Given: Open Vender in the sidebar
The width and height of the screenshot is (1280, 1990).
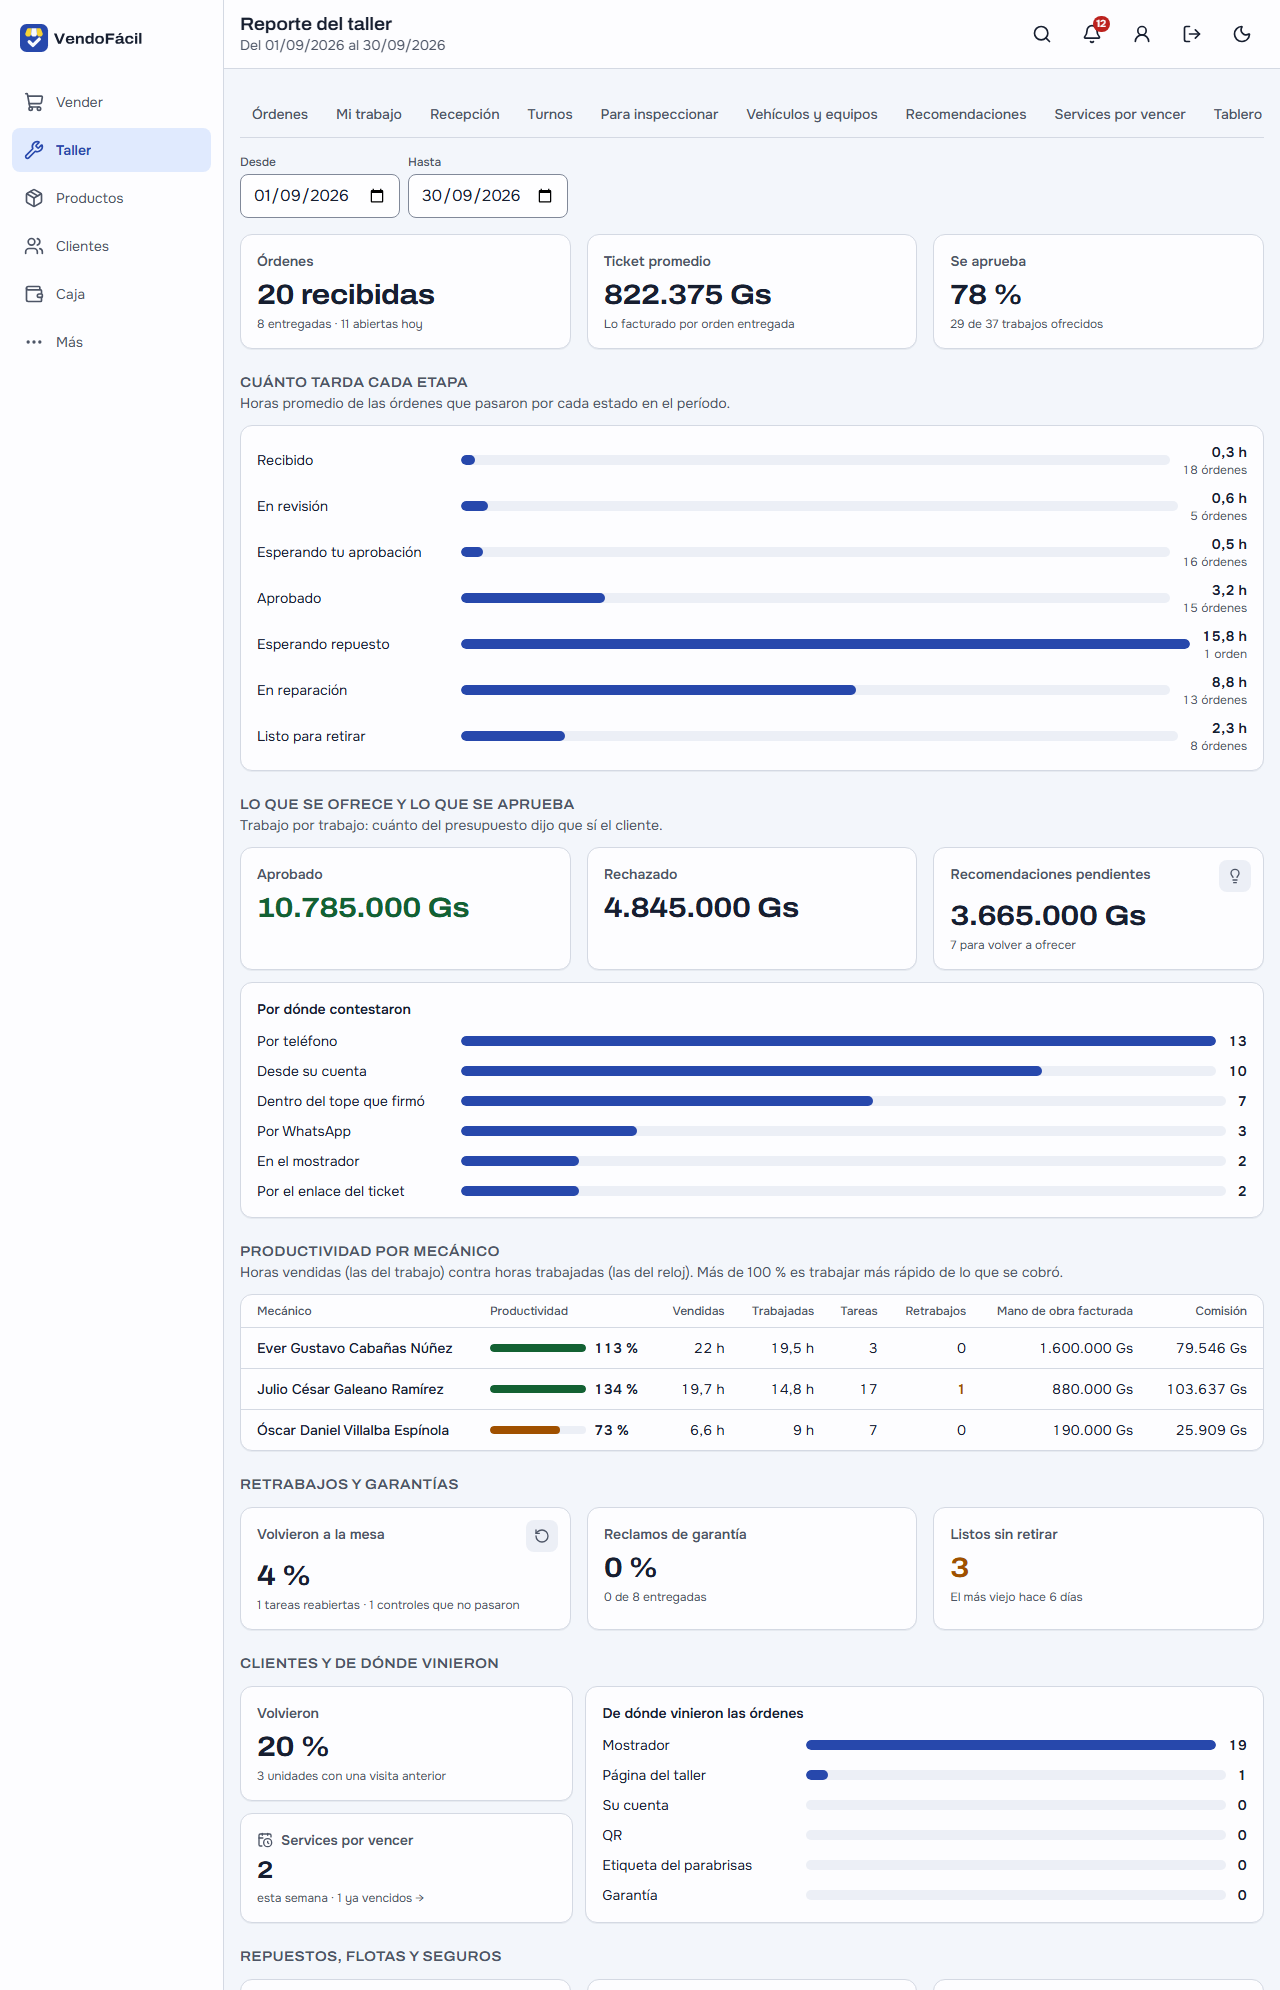Looking at the screenshot, I should coord(111,102).
